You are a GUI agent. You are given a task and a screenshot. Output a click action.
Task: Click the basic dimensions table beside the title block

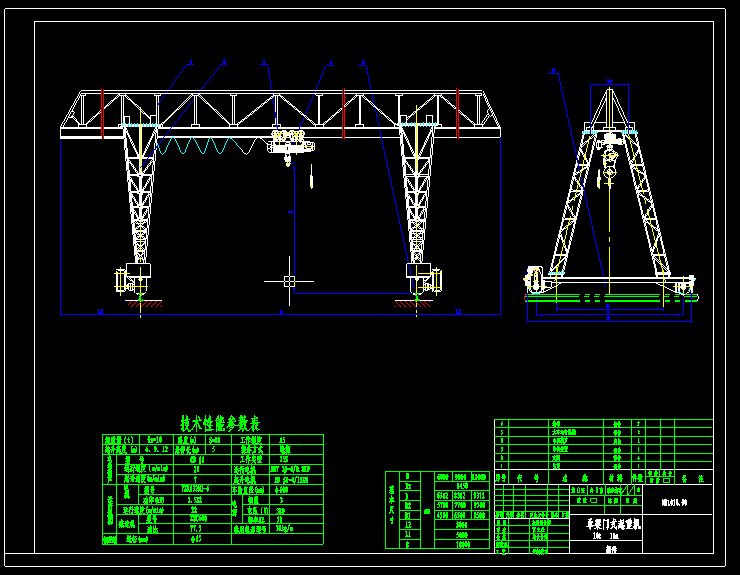[438, 510]
